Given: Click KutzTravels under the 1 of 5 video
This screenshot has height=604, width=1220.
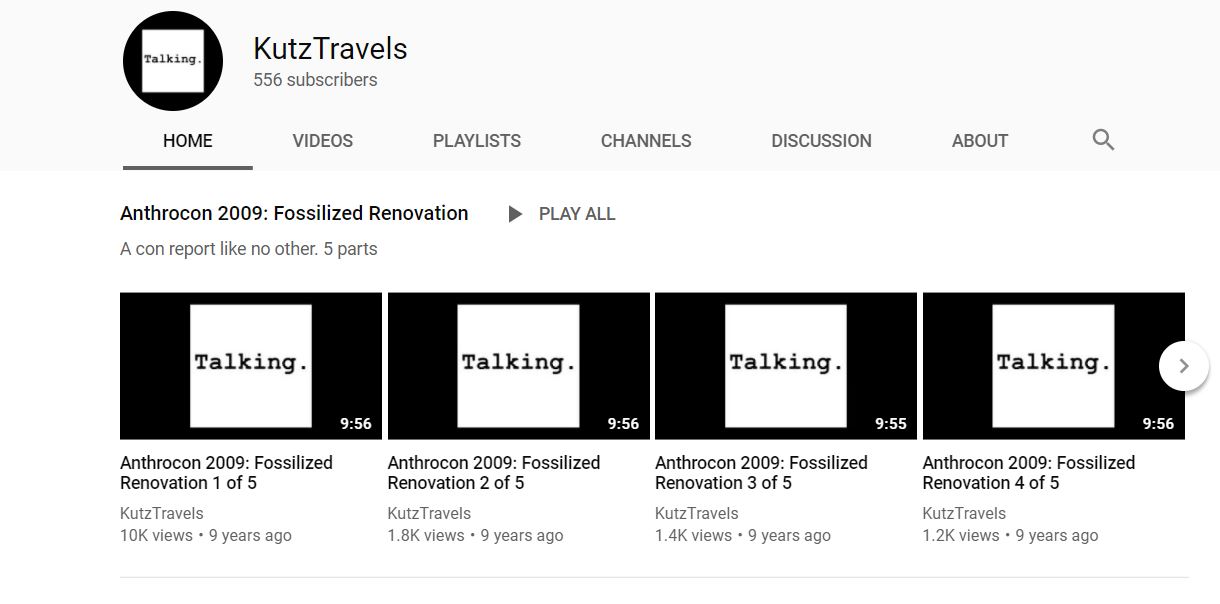Looking at the screenshot, I should [162, 513].
